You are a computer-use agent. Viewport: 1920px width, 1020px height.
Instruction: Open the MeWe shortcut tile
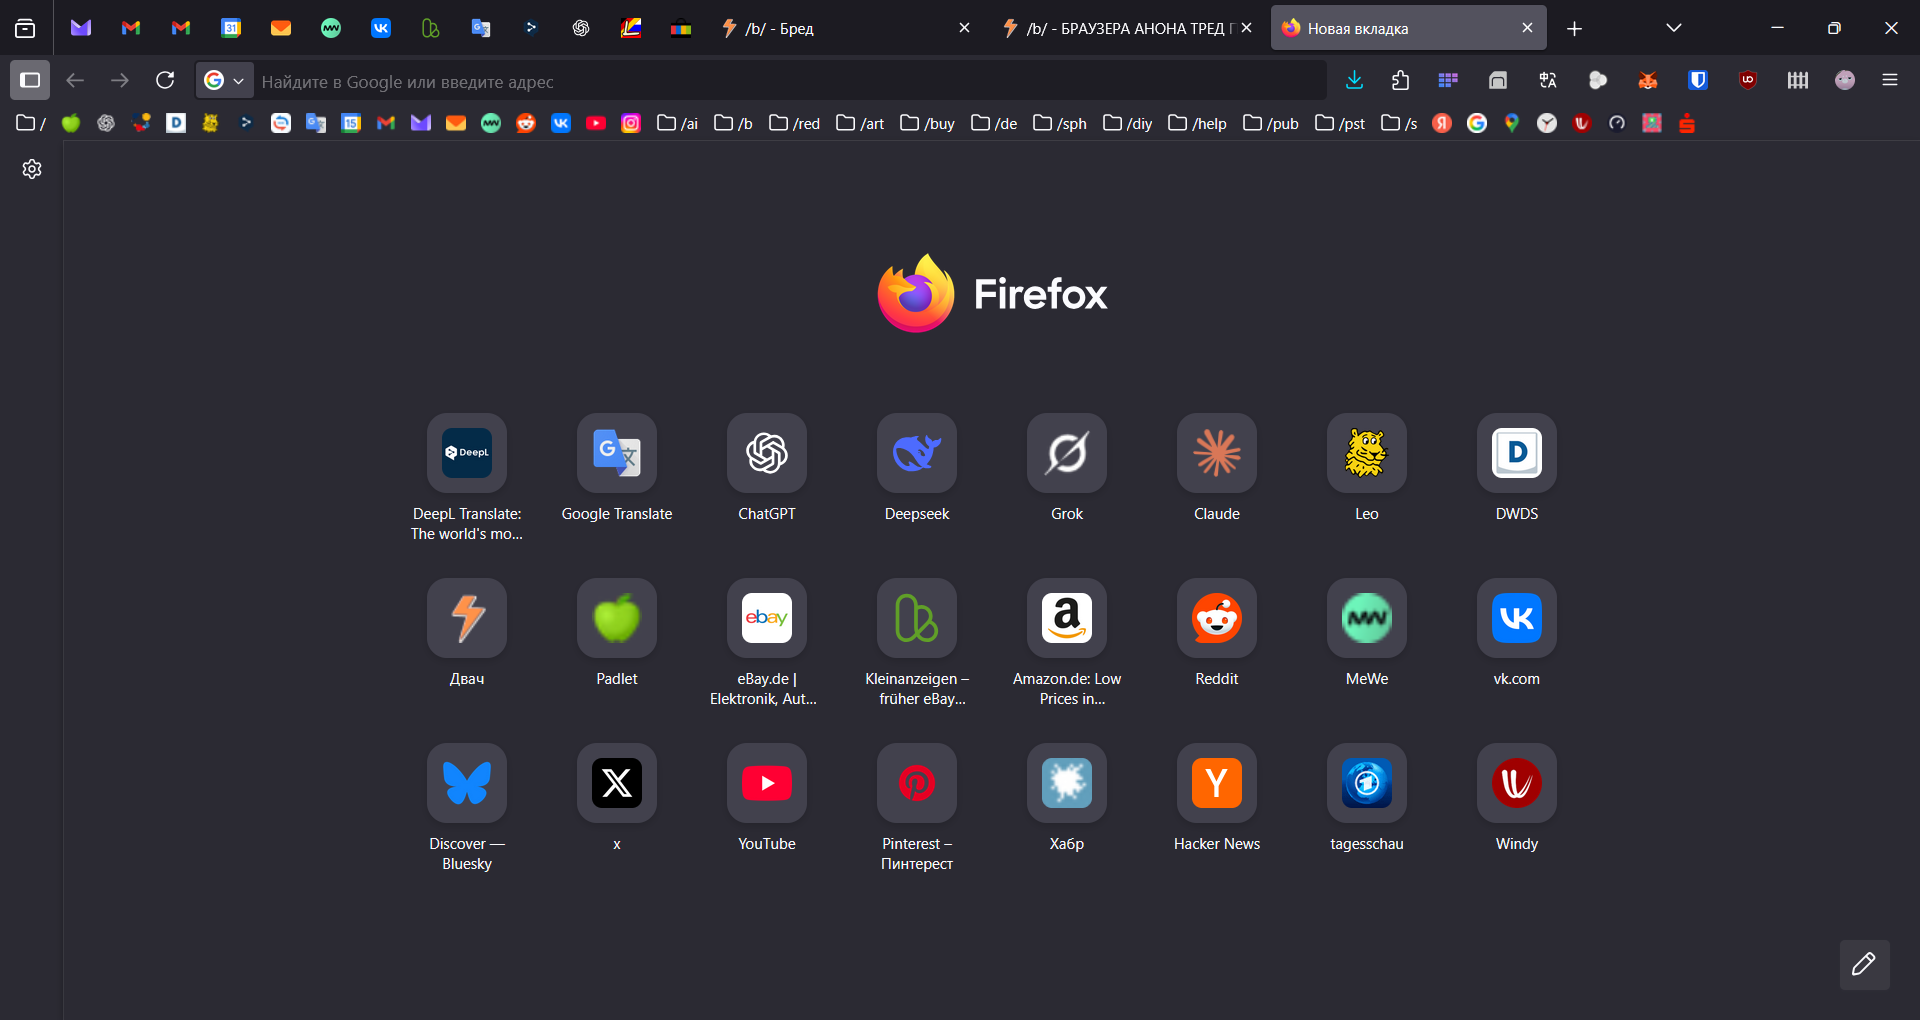1367,618
